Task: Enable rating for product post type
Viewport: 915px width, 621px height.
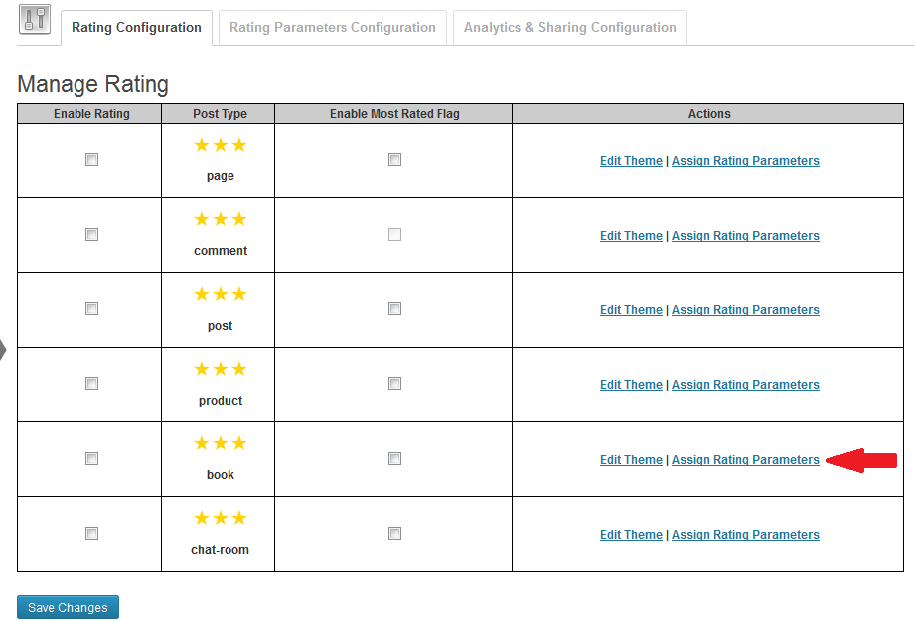Action: [92, 383]
